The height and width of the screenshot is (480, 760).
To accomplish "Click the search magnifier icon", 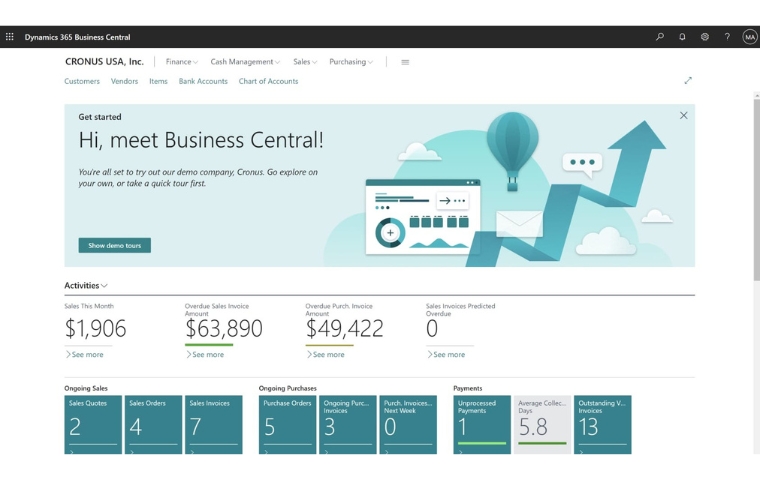I will (660, 37).
